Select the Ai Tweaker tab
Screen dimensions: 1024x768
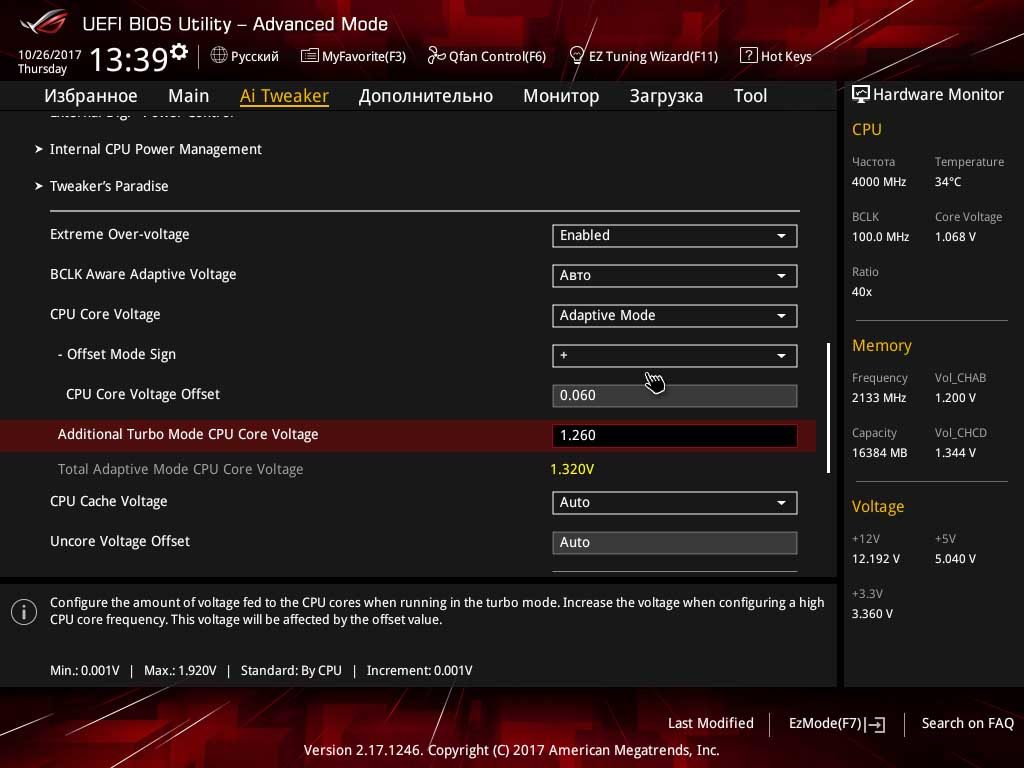[x=284, y=96]
